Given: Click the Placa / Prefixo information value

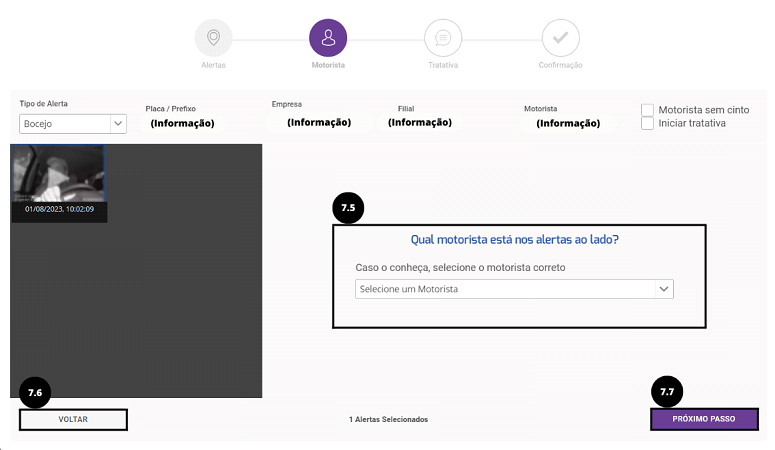Looking at the screenshot, I should [182, 123].
